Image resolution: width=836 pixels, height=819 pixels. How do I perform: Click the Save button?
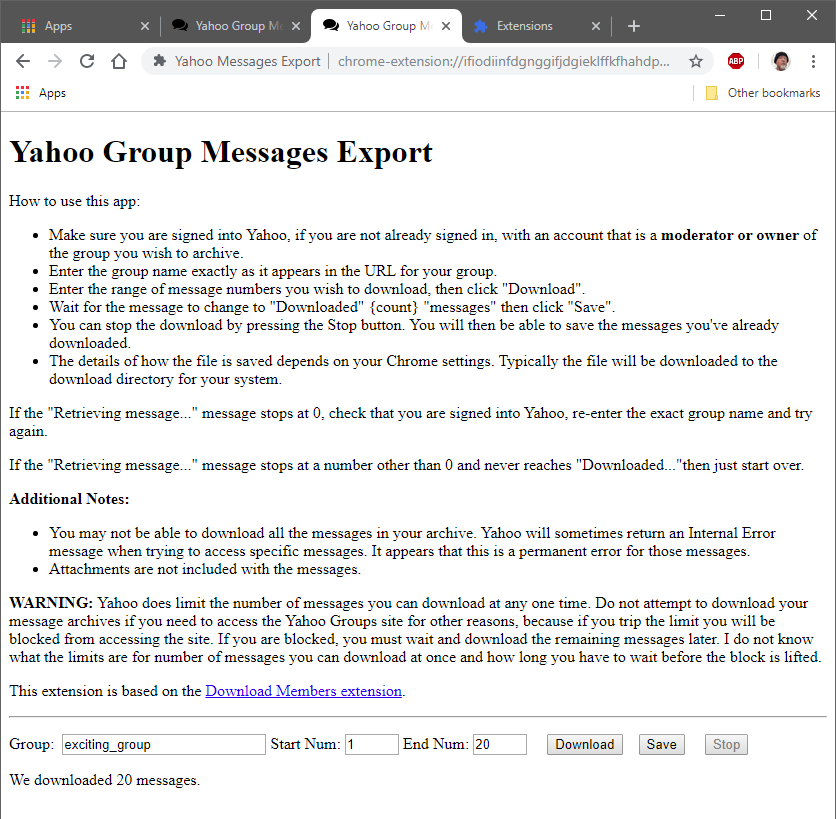tap(661, 744)
